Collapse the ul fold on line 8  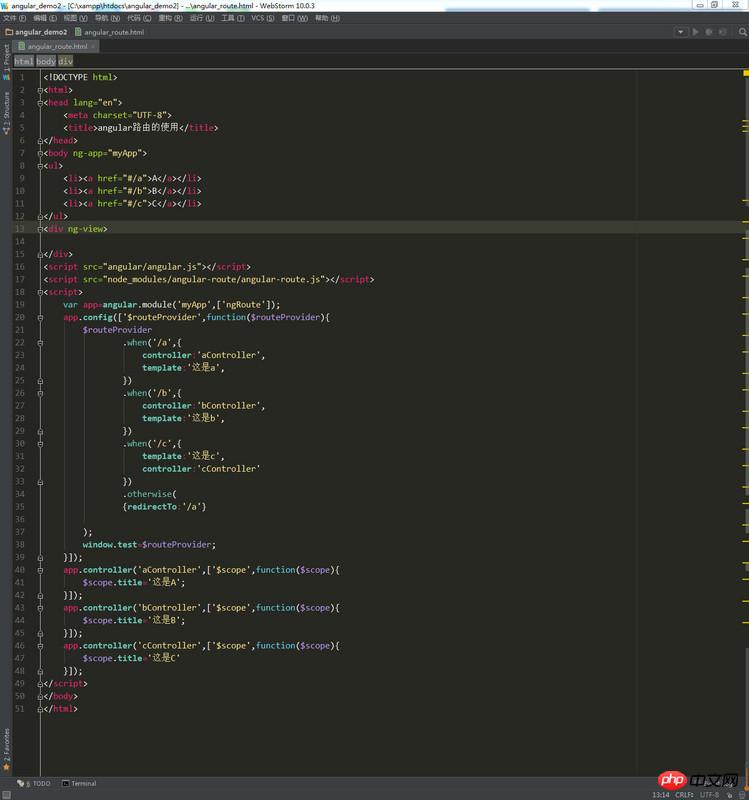click(x=40, y=166)
